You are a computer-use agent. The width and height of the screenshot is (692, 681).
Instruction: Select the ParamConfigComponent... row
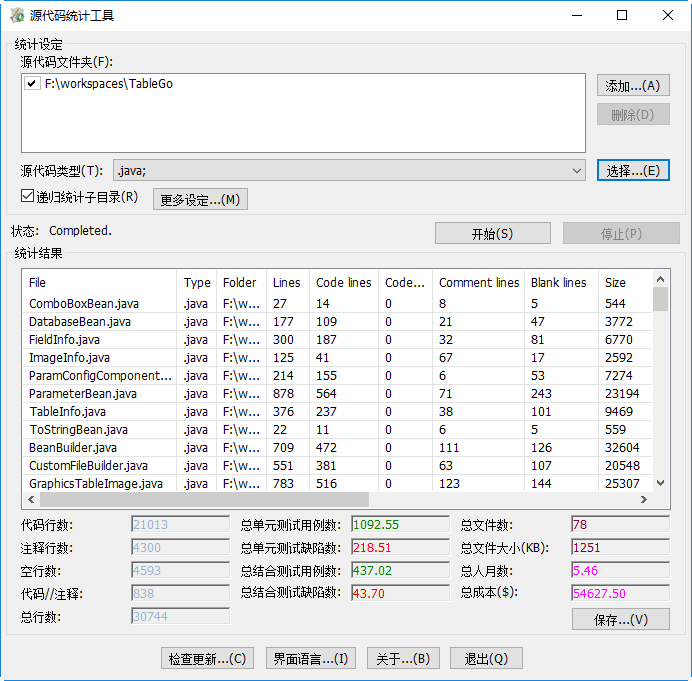point(337,376)
